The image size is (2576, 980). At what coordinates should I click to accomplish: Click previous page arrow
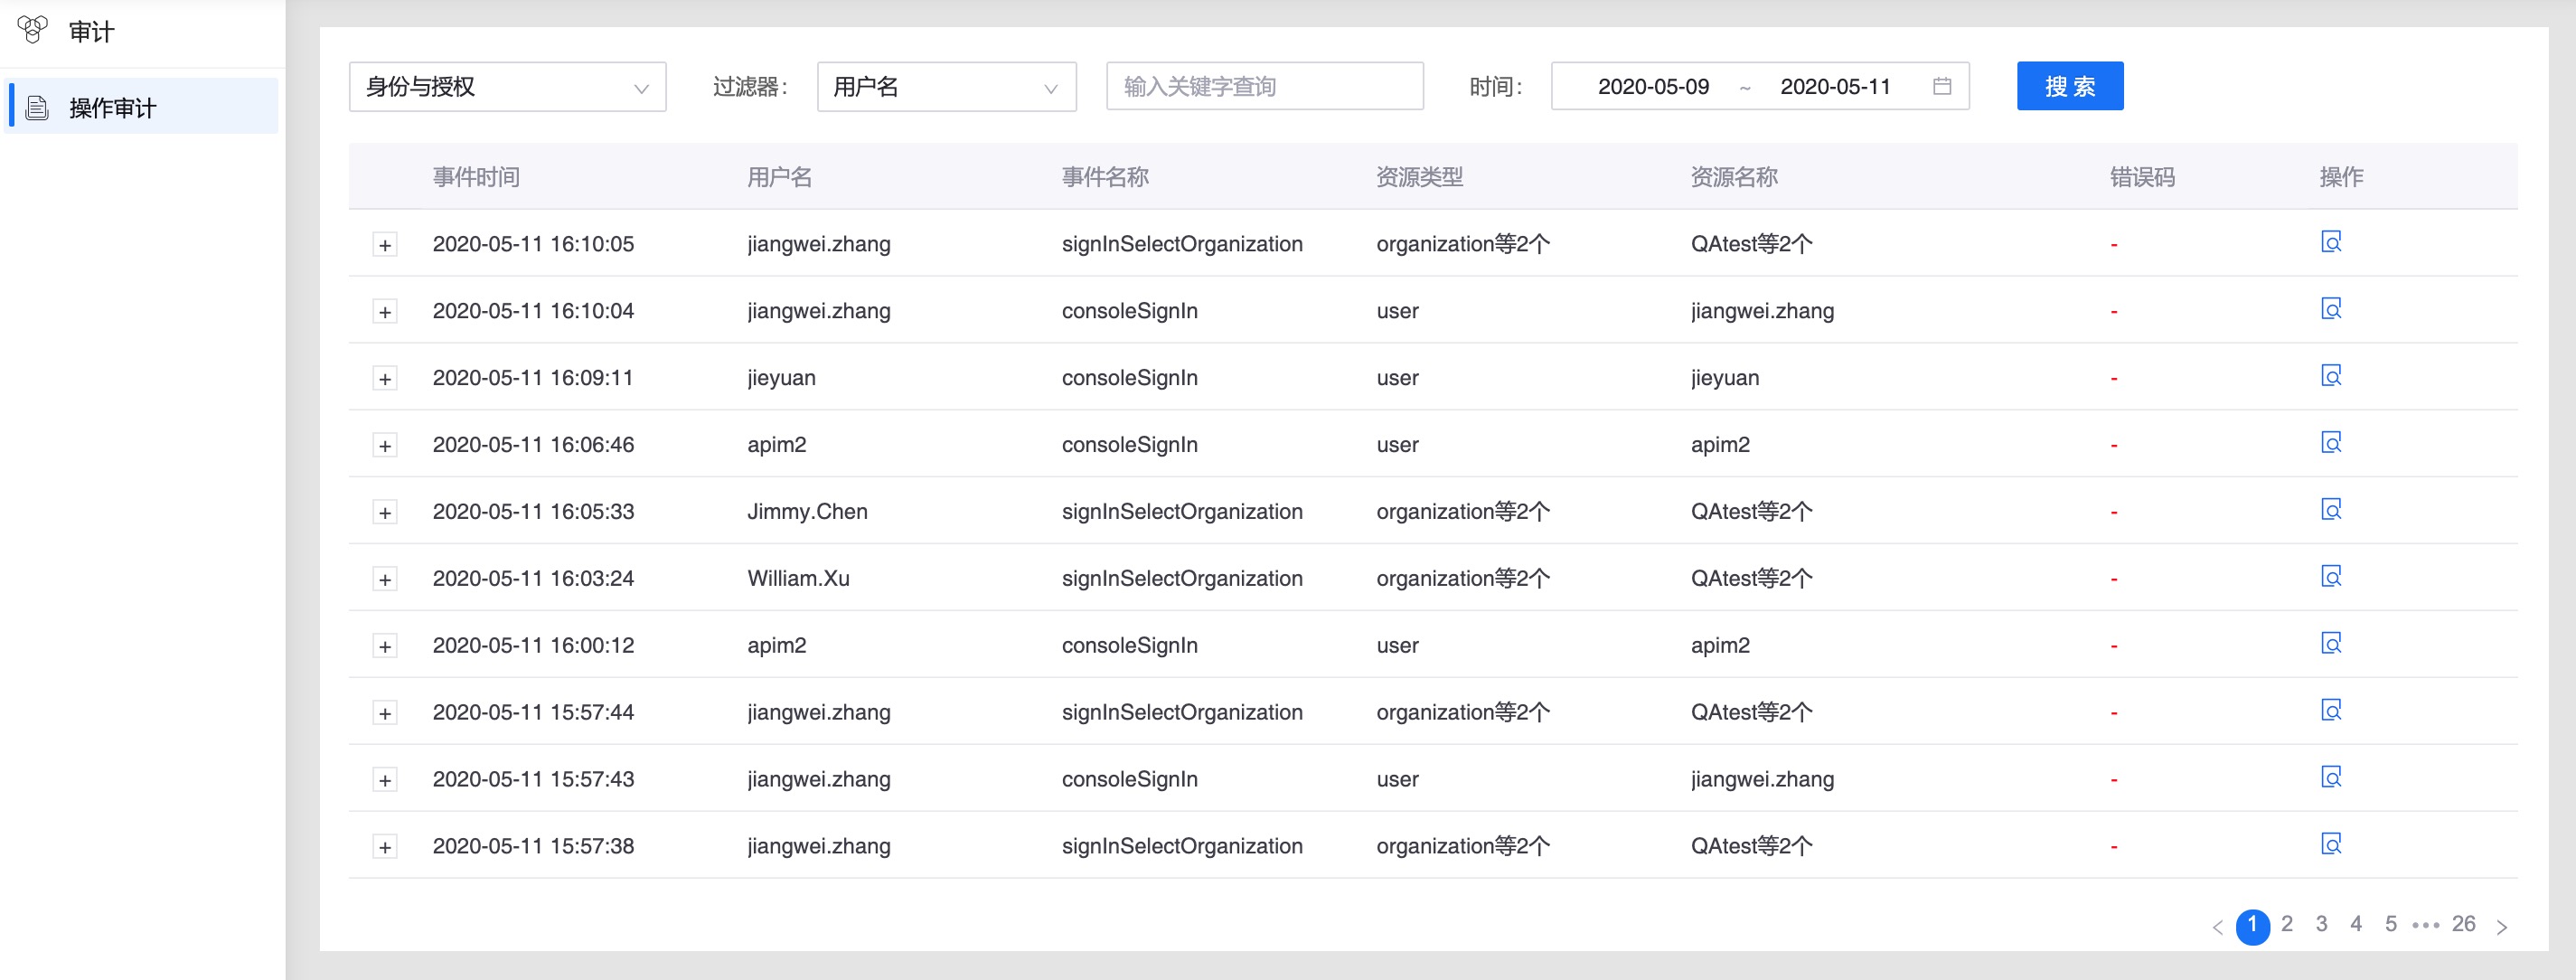coord(2217,927)
